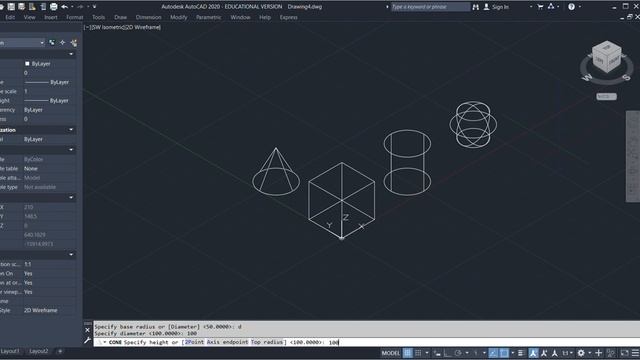Viewport: 640px width, 360px height.
Task: Toggle Dynamic Input in status bar
Action: tap(437, 353)
